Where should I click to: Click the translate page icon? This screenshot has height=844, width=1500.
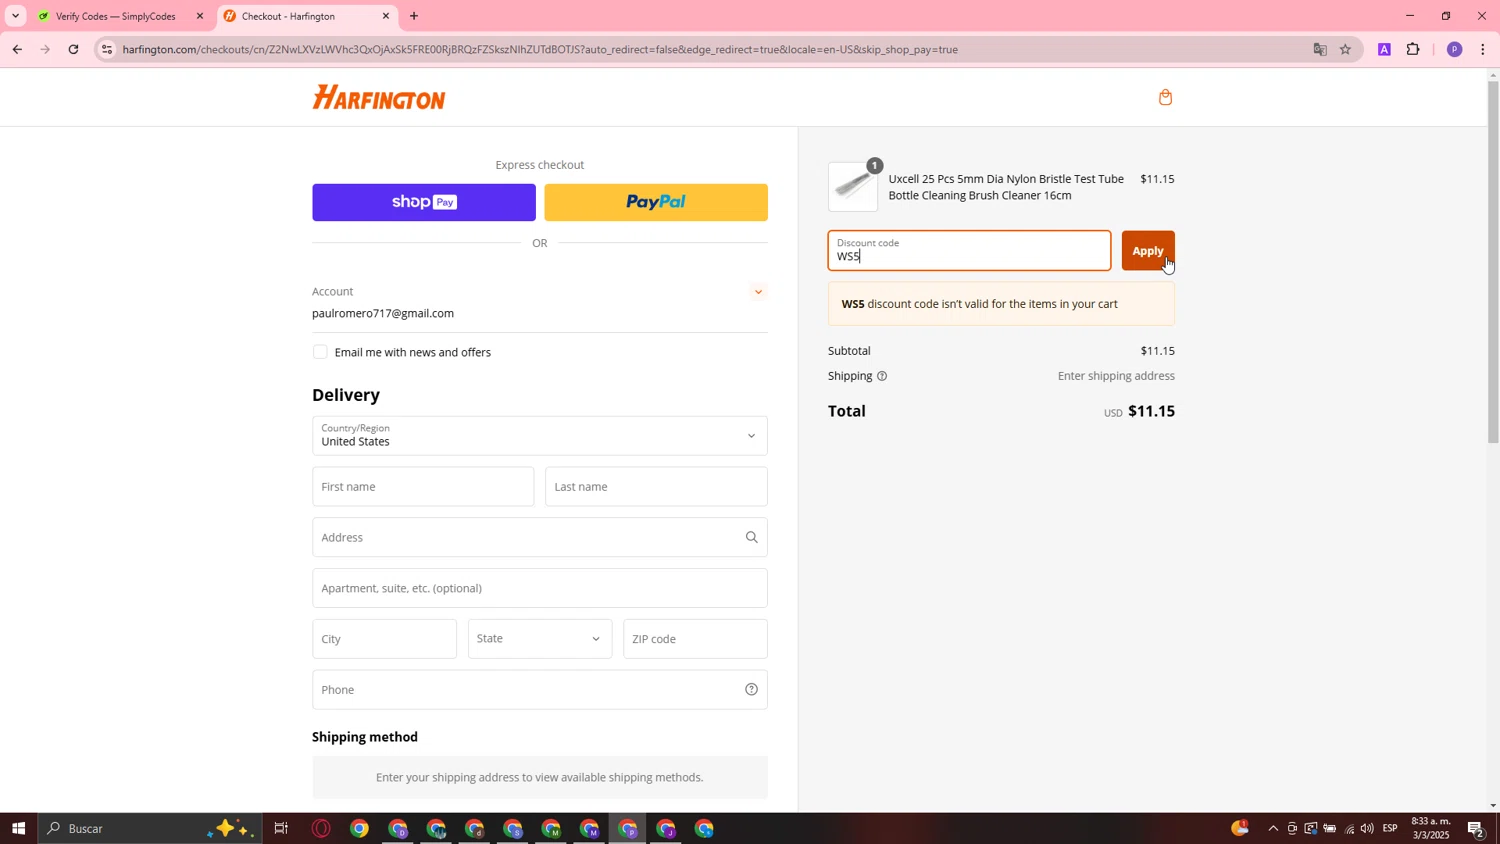(x=1320, y=49)
